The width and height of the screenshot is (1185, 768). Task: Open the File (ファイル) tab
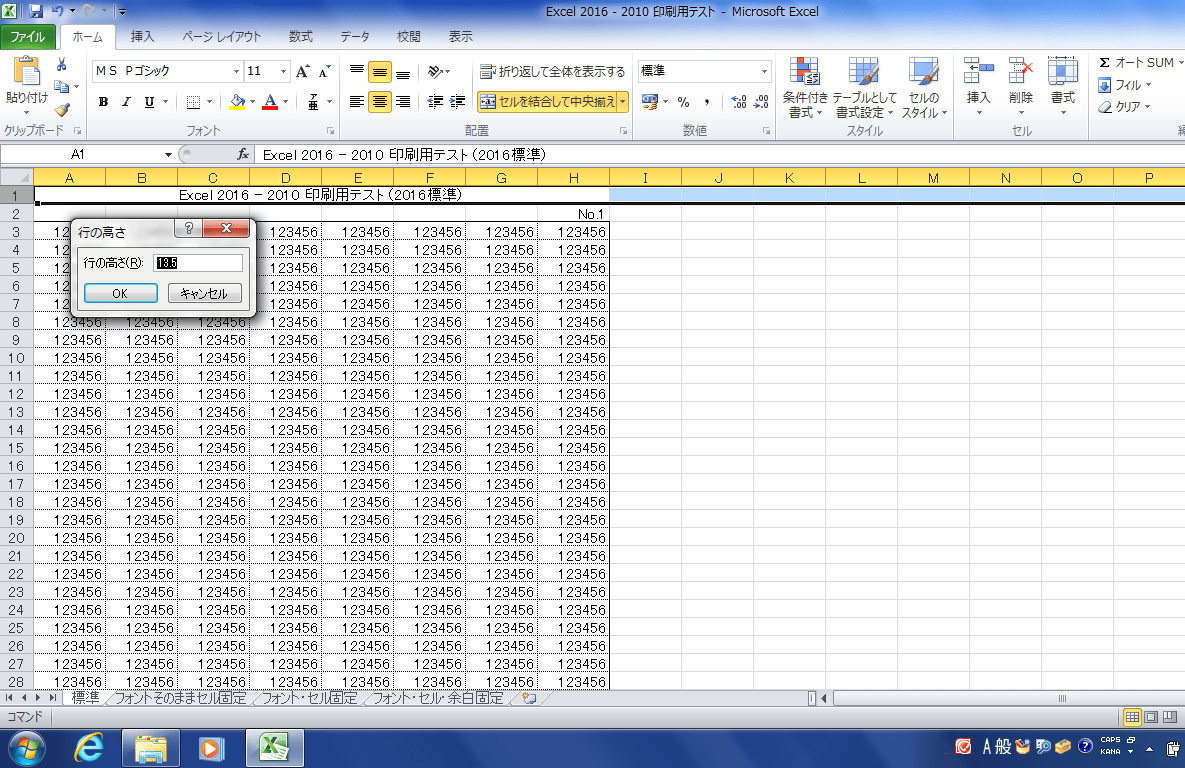[x=28, y=36]
